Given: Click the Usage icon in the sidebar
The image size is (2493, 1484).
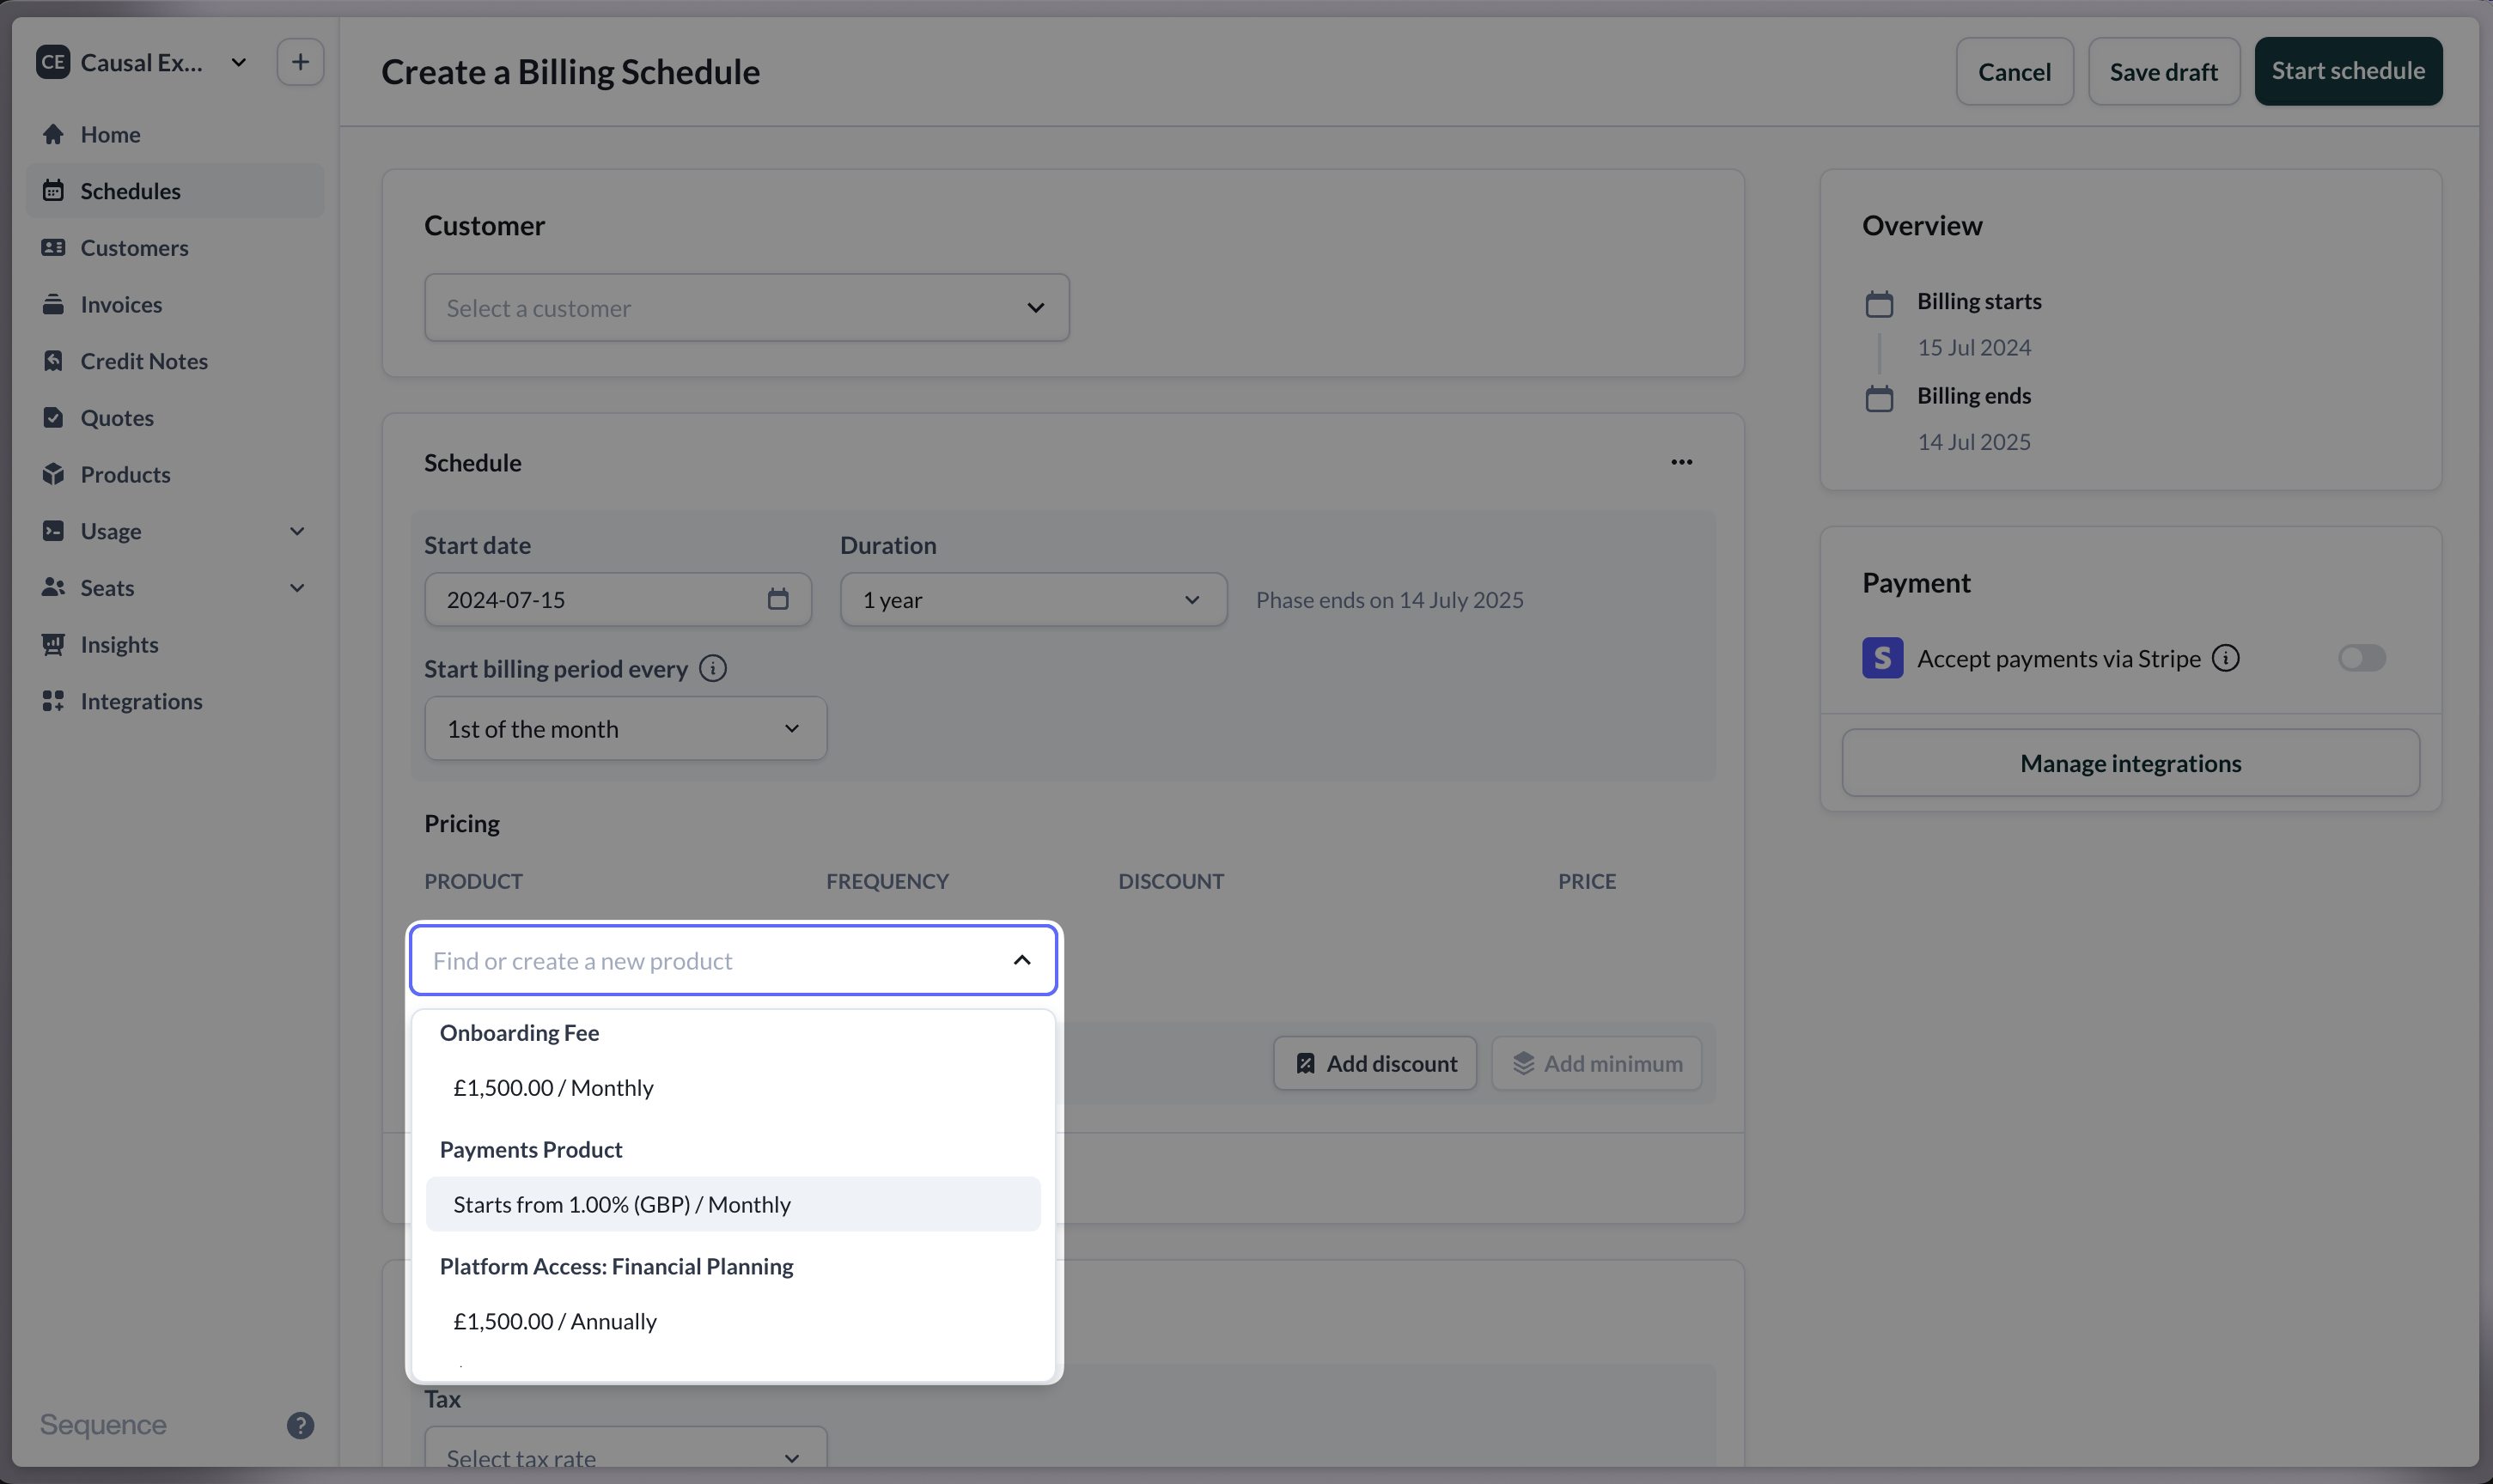Looking at the screenshot, I should 53,531.
